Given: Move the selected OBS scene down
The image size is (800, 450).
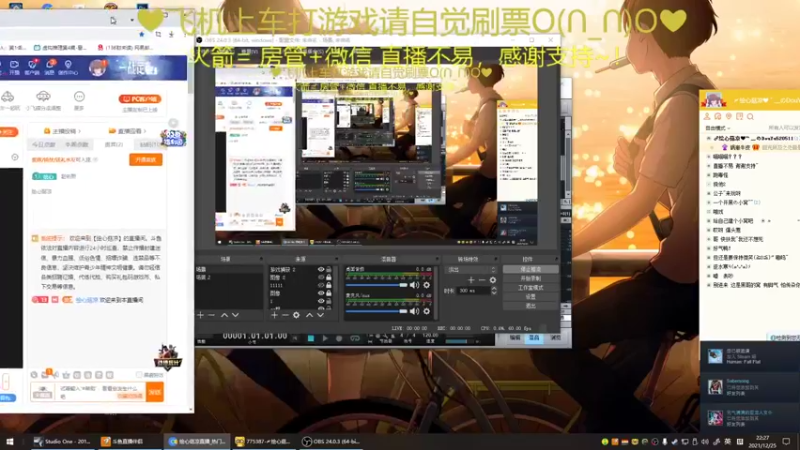Looking at the screenshot, I should [x=235, y=315].
